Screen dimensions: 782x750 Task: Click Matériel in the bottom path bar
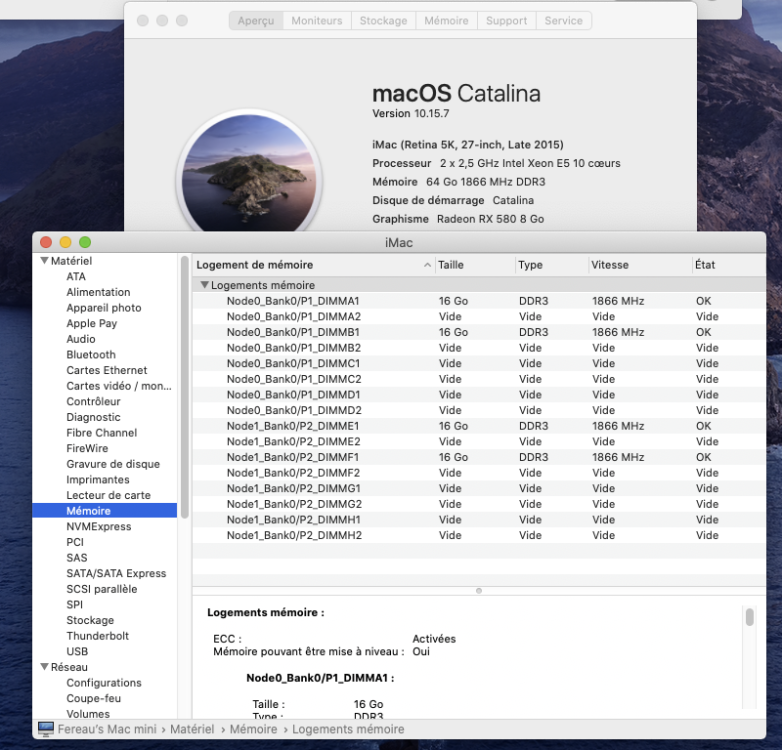pos(192,729)
